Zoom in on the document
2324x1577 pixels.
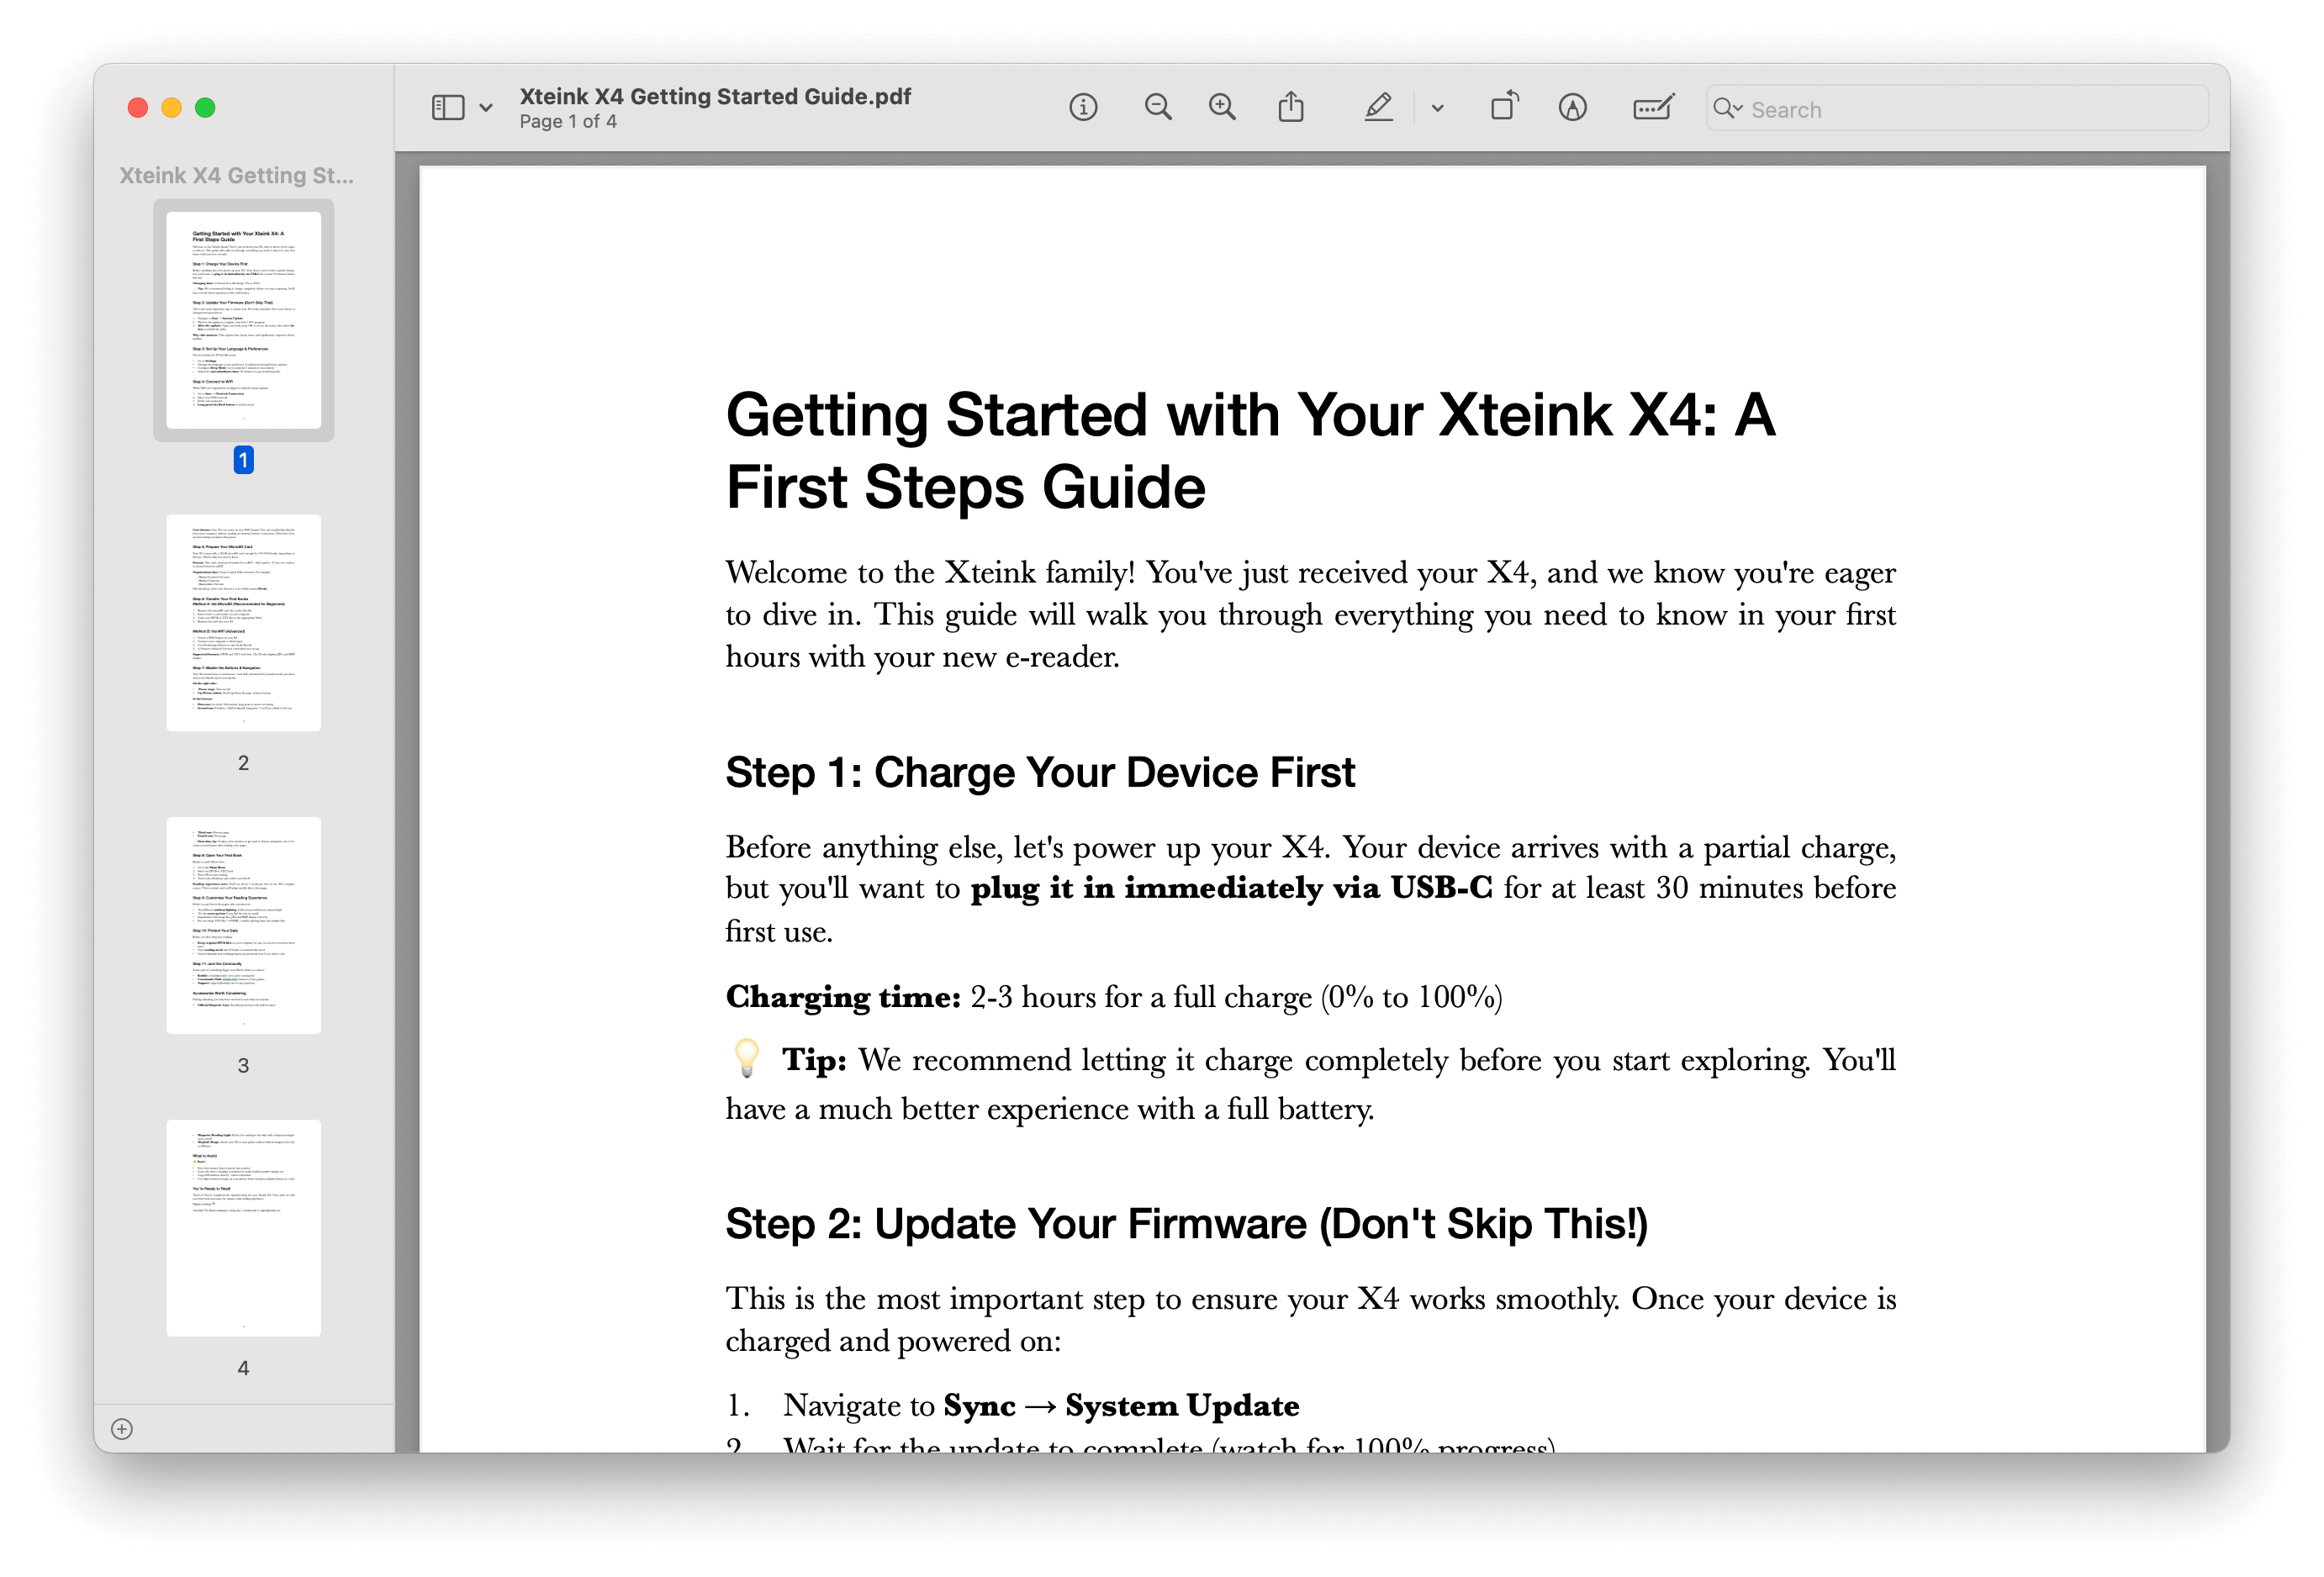(1222, 107)
